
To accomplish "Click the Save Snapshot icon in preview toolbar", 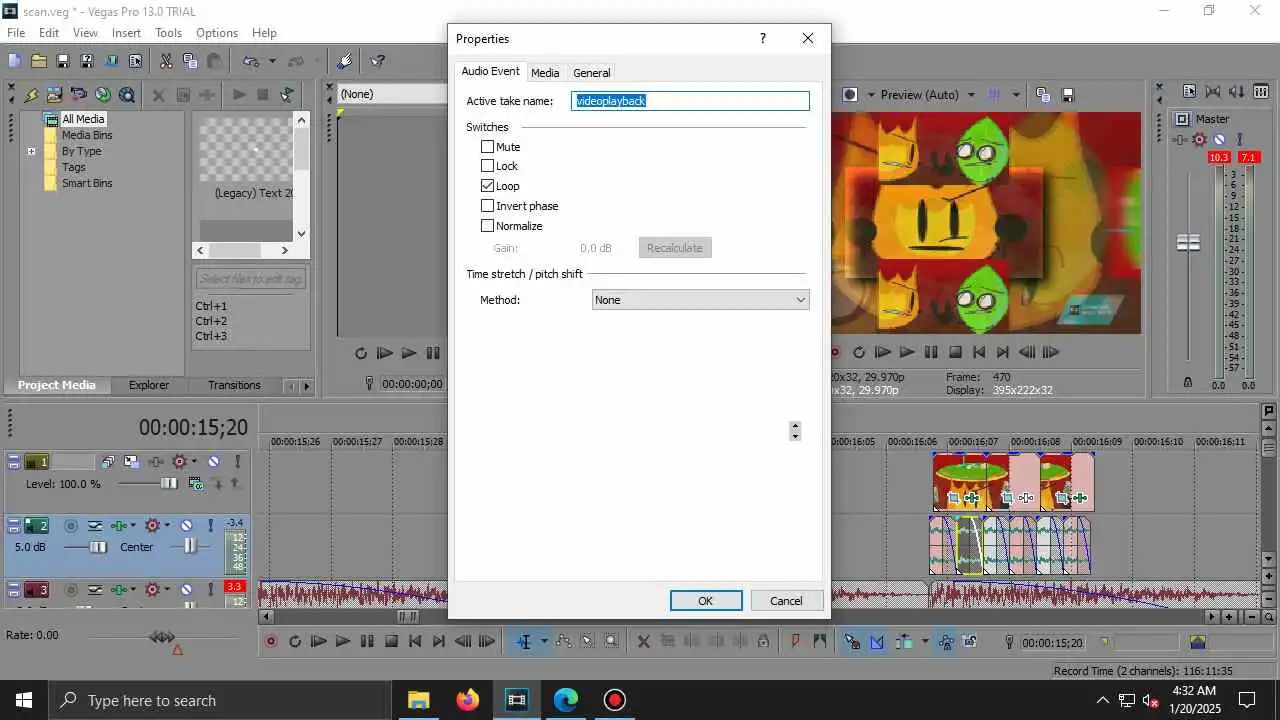I will click(x=1067, y=95).
